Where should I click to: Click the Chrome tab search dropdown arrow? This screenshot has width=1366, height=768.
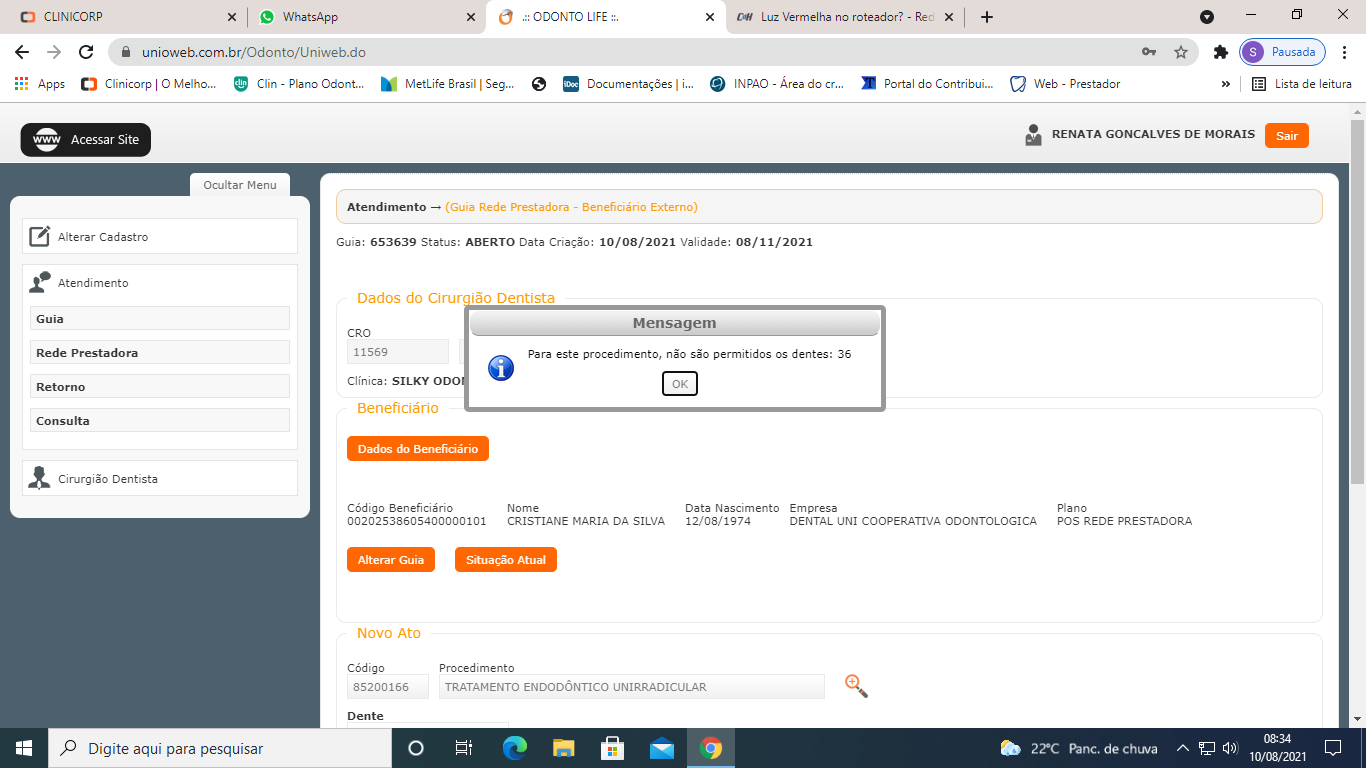(1207, 17)
